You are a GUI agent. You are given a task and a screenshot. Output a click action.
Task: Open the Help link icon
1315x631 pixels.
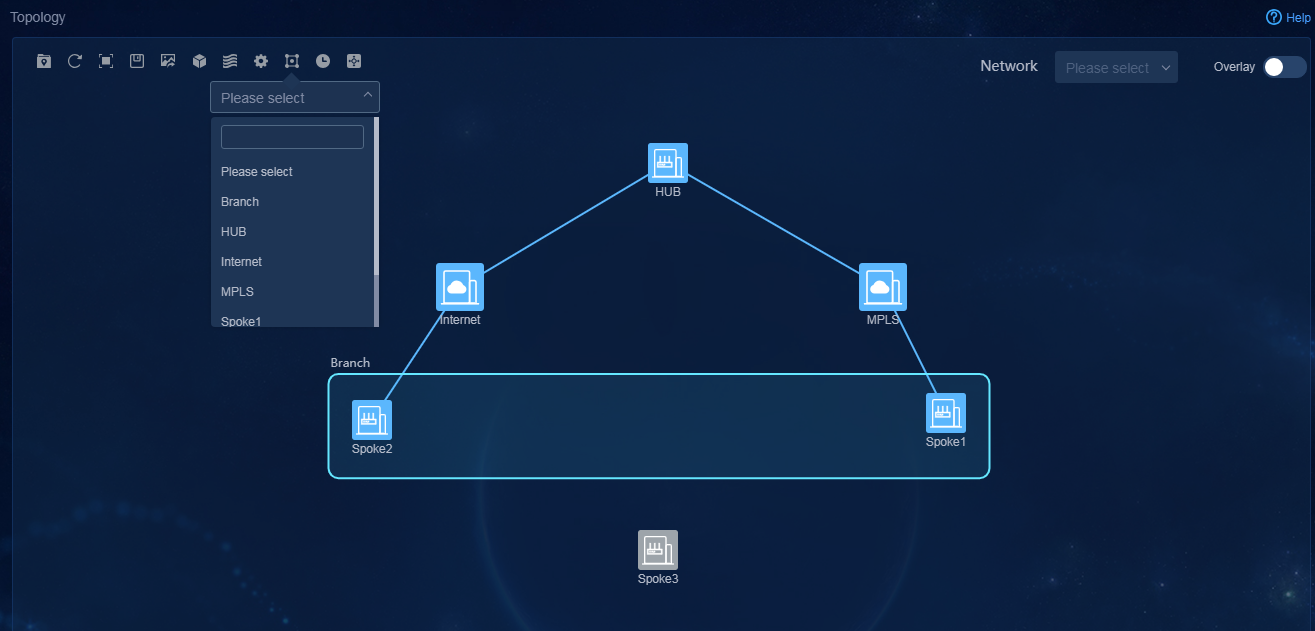[1274, 17]
